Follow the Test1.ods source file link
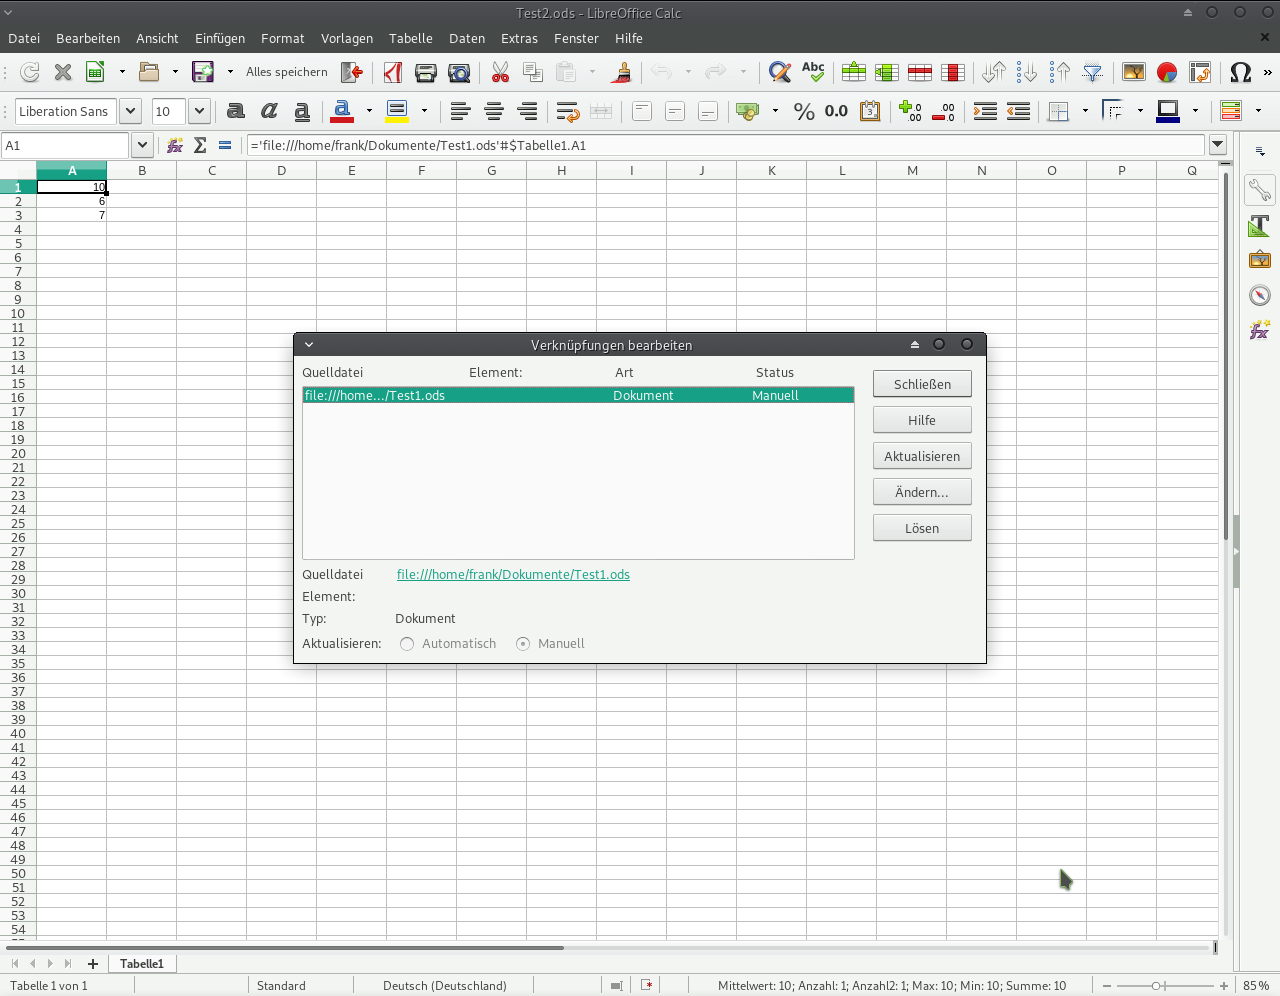This screenshot has width=1280, height=996. pos(513,574)
